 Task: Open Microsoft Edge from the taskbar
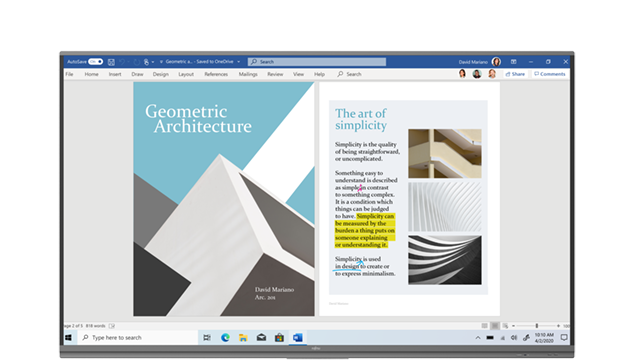click(225, 338)
